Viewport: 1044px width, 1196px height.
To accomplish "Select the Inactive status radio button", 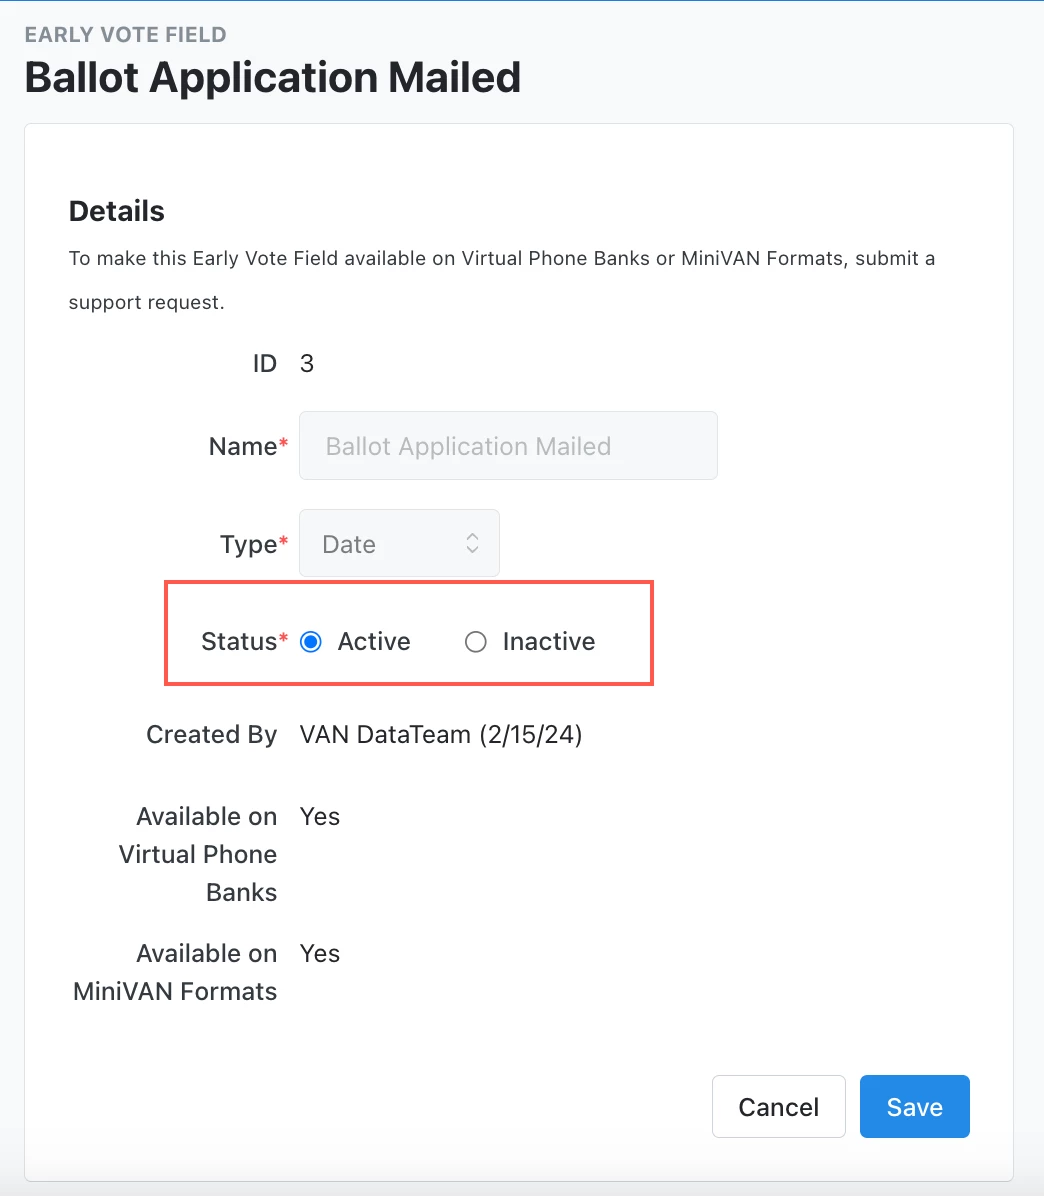I will (x=476, y=642).
